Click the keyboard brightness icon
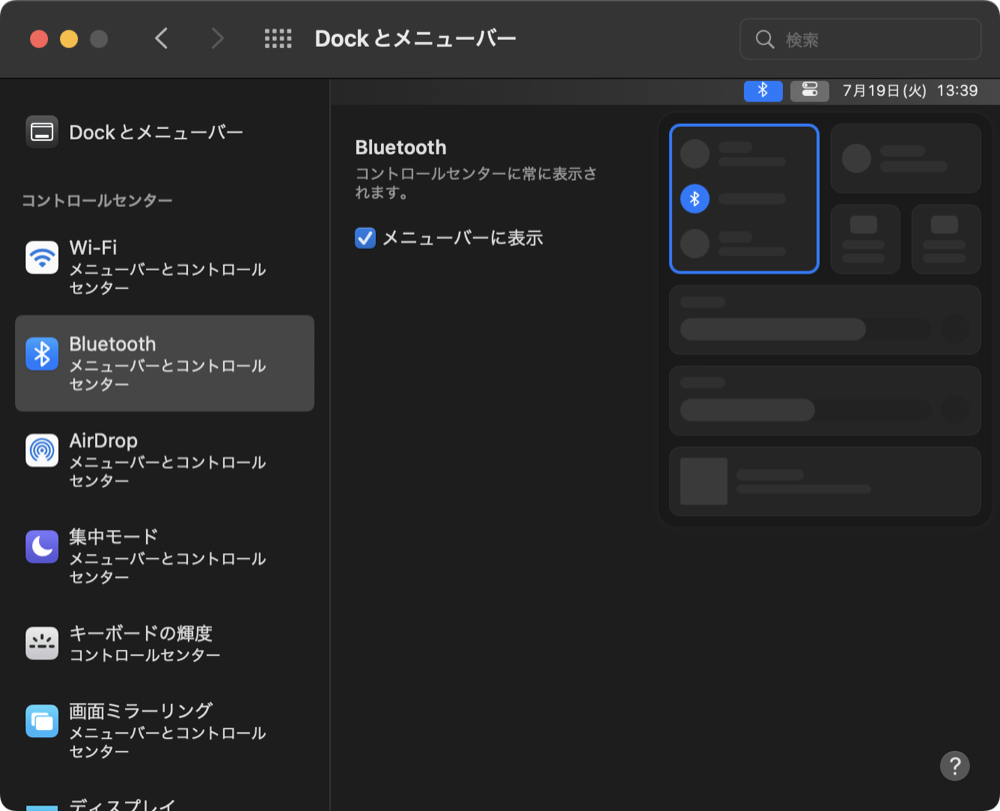 click(42, 643)
